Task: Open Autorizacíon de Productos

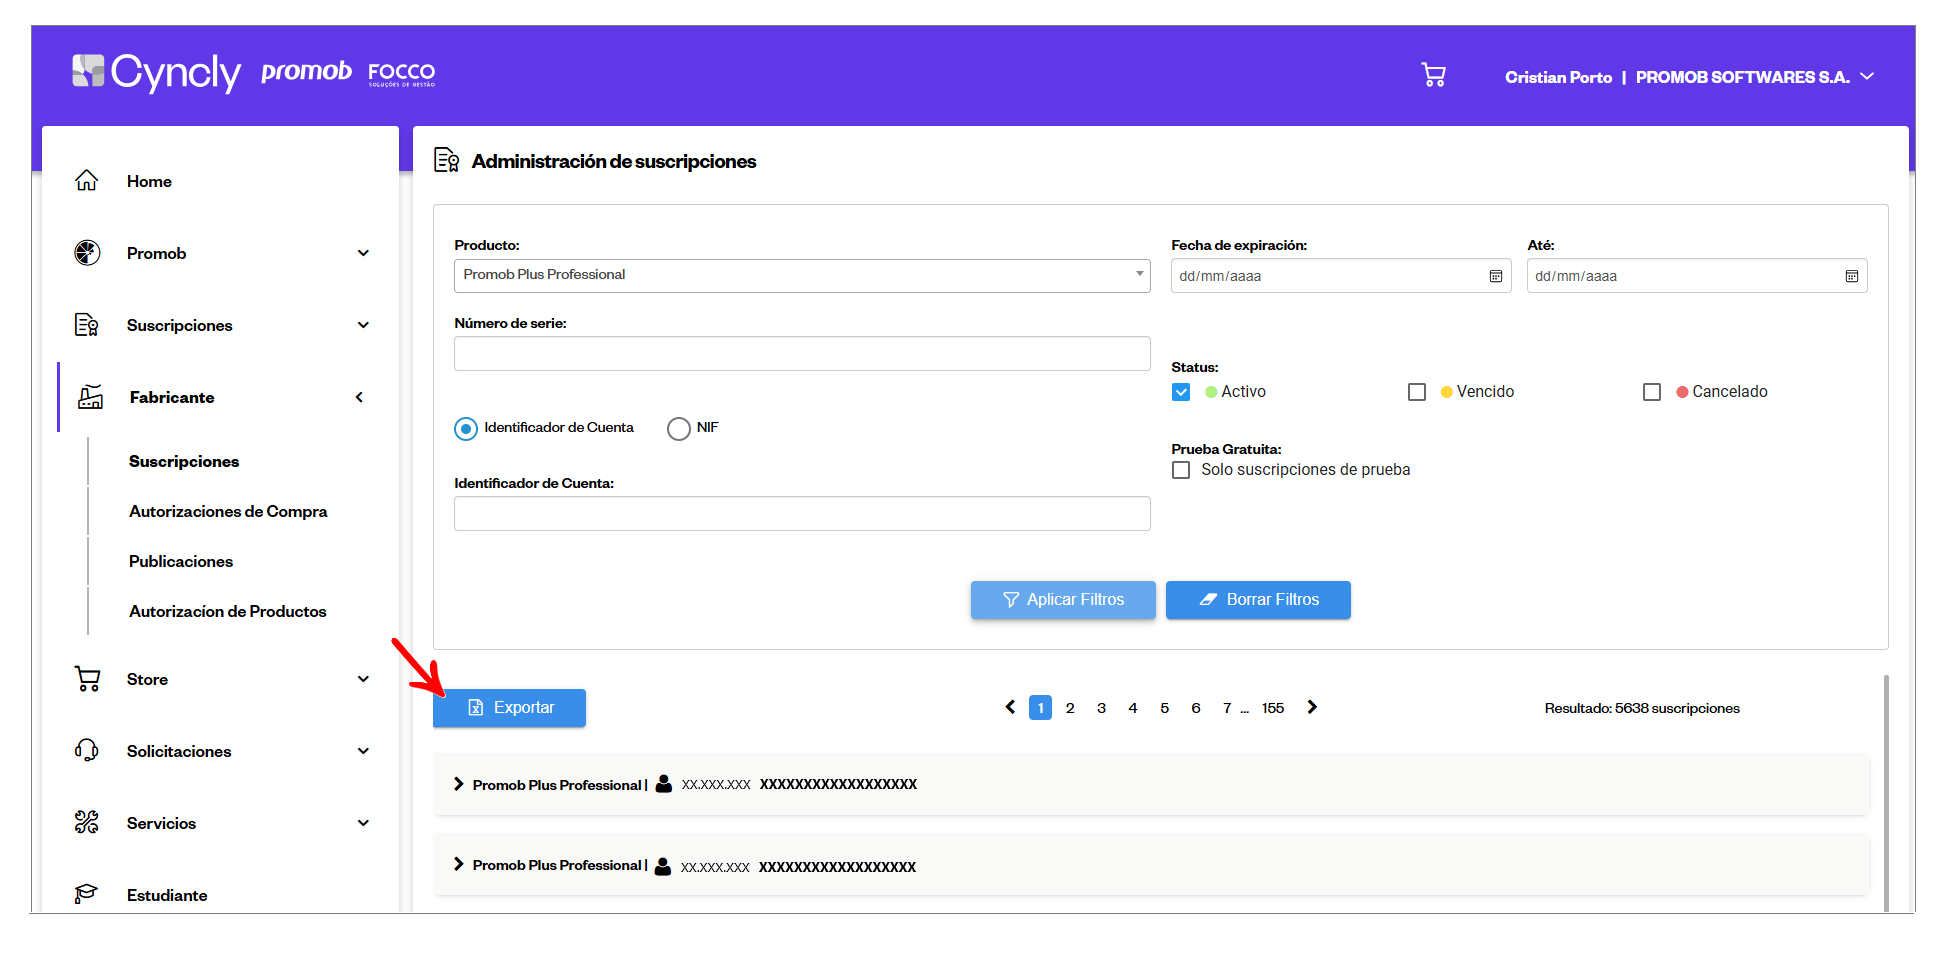Action: click(x=228, y=611)
